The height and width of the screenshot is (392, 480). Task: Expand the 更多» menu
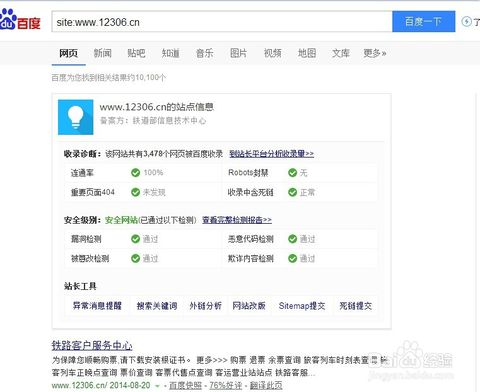click(x=375, y=53)
